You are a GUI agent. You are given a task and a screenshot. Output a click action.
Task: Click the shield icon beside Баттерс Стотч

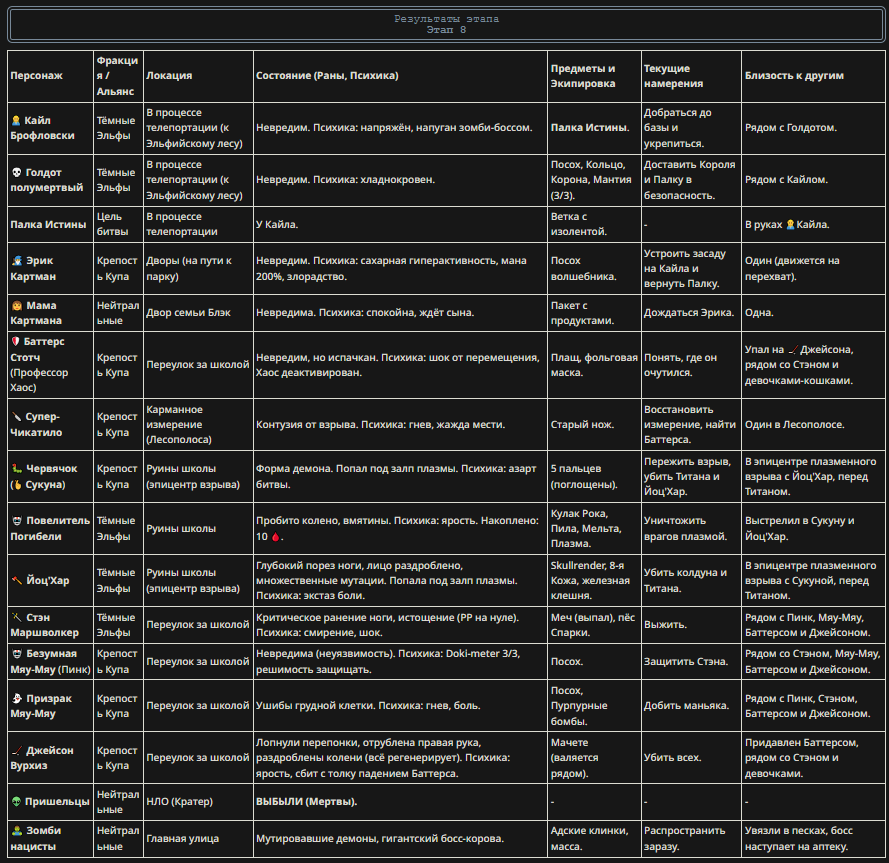[16, 342]
